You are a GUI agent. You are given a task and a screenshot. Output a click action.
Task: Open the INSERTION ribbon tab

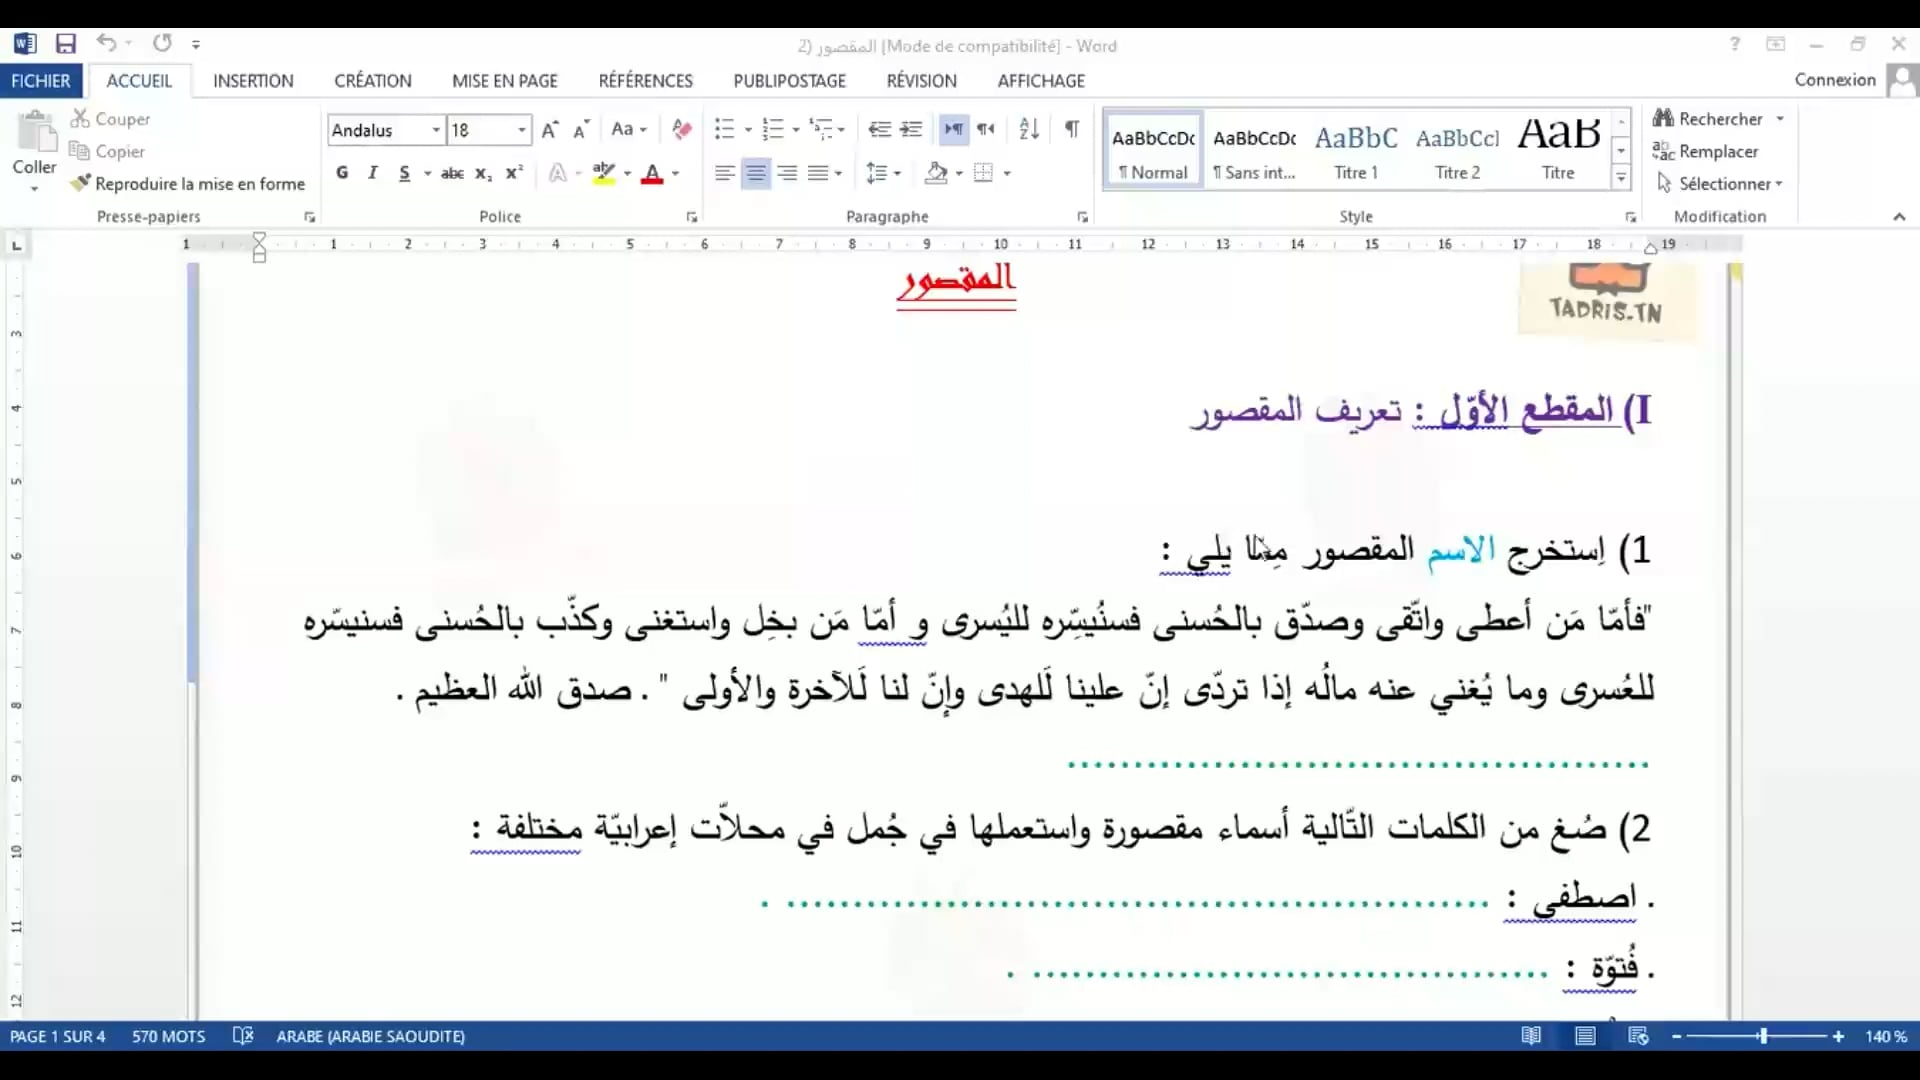tap(253, 81)
